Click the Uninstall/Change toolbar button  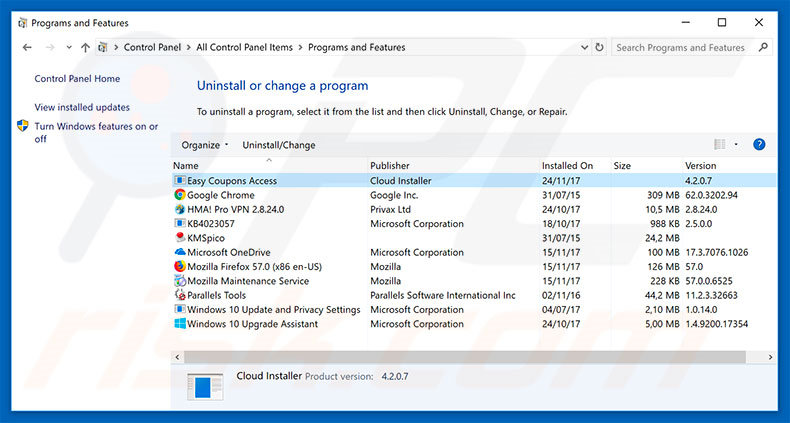(278, 145)
